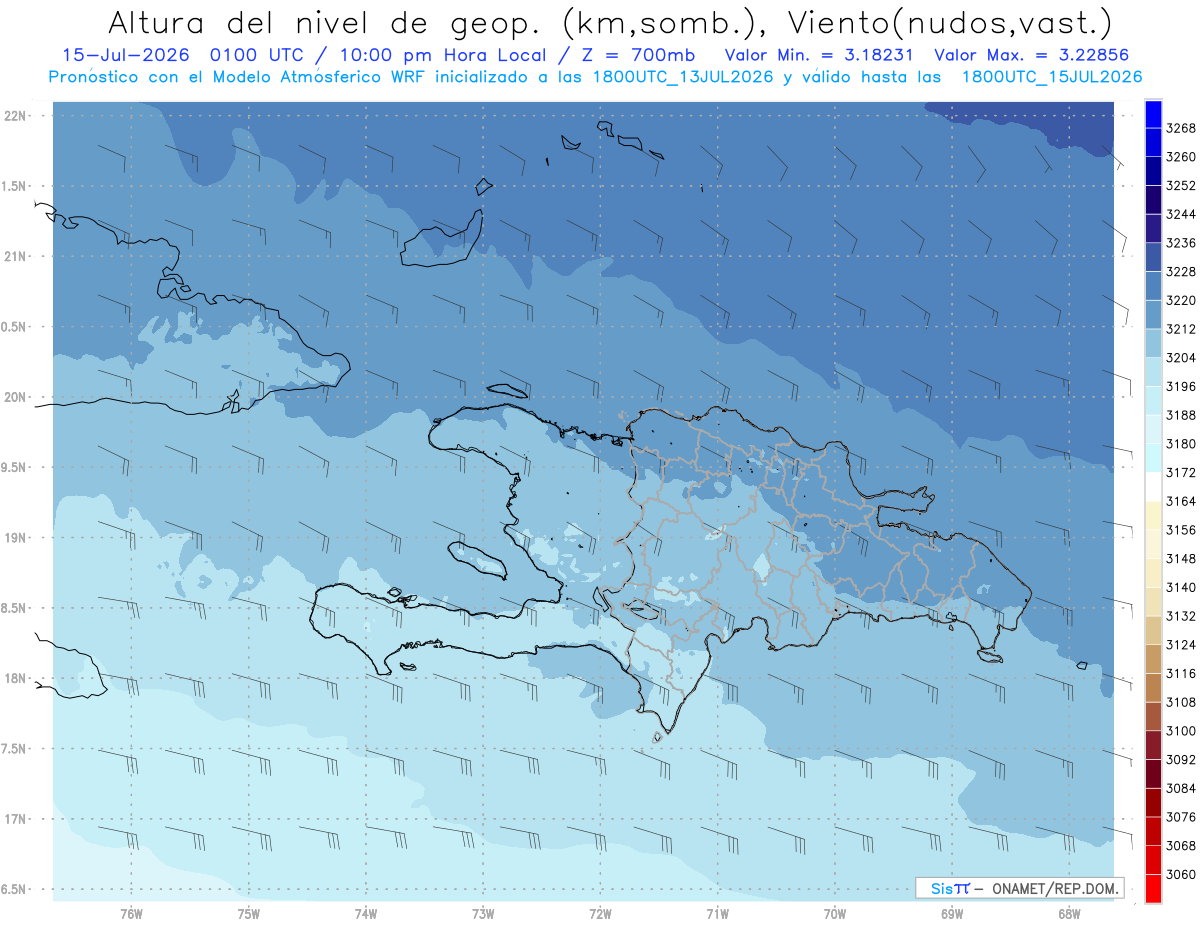
Task: Pick the colorbar swatch between 3220 and 3228
Action: tap(1152, 286)
